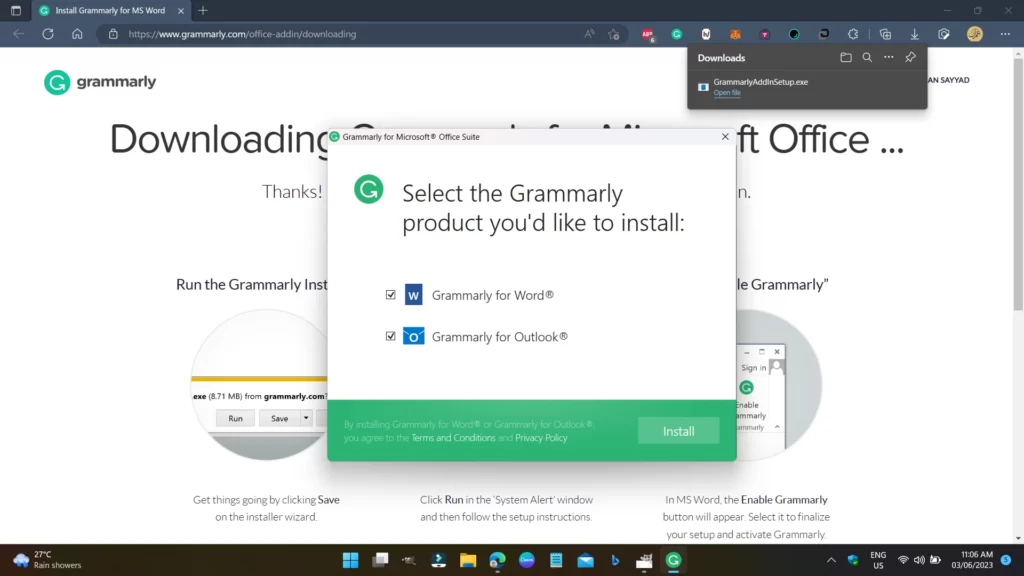Click the Word icon in installer

(413, 295)
